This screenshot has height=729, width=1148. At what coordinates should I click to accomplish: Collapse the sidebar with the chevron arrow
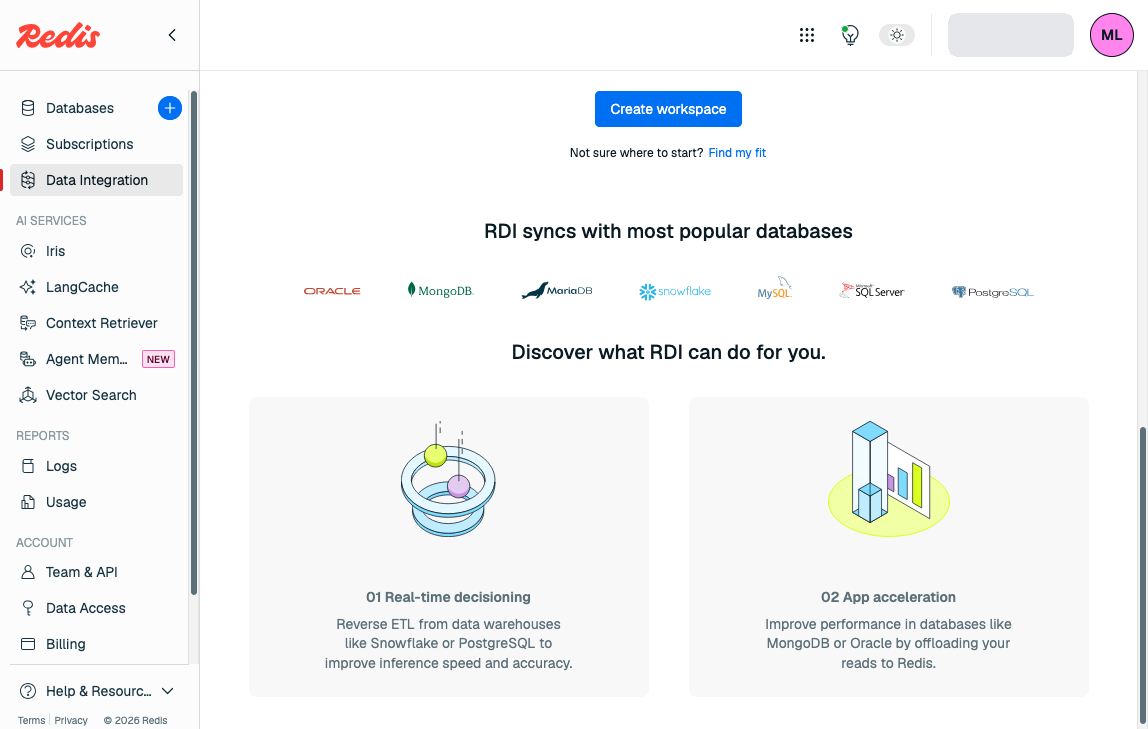(x=172, y=35)
